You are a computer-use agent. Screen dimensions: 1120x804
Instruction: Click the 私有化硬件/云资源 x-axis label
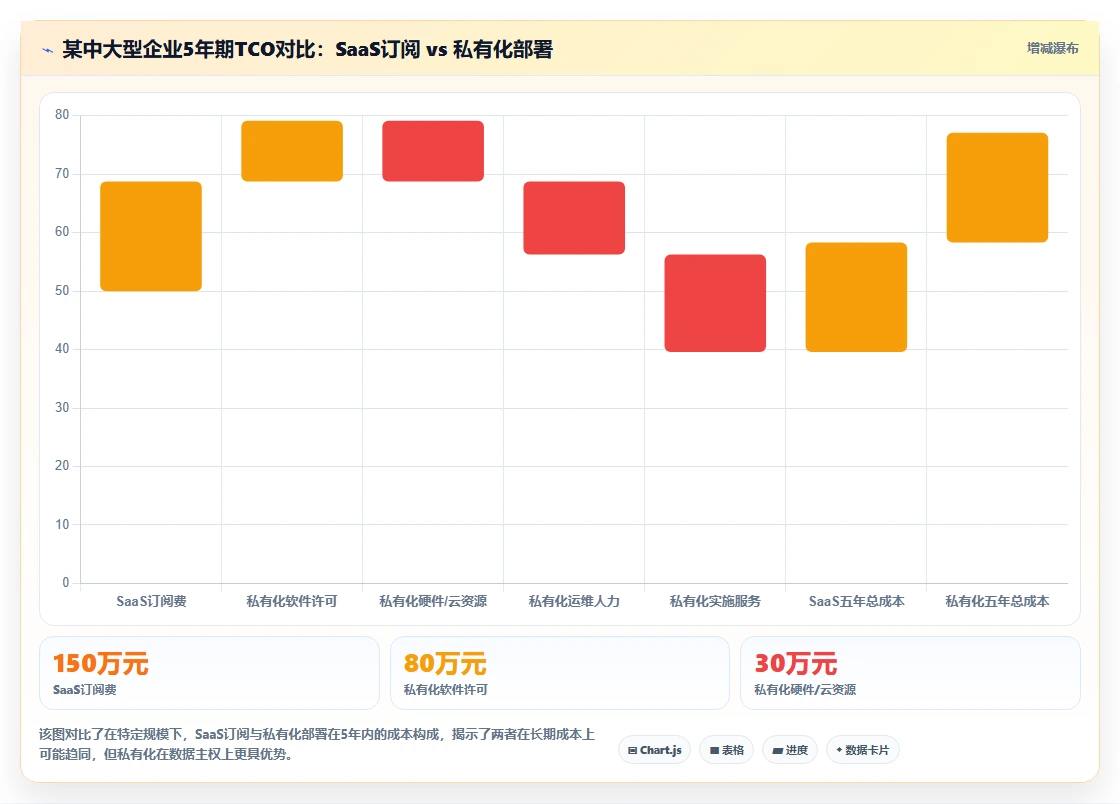coord(433,601)
